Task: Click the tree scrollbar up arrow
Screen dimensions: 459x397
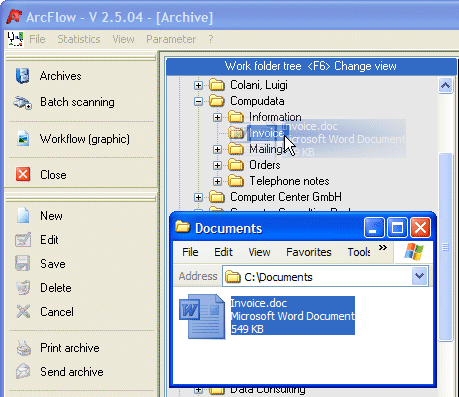Action: (x=445, y=86)
